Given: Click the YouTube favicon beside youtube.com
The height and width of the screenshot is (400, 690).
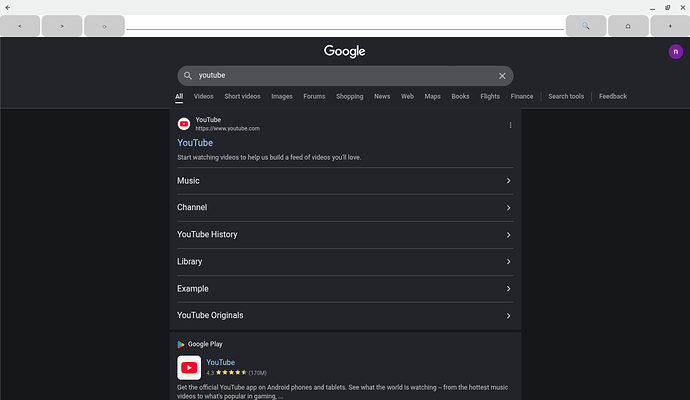Looking at the screenshot, I should [184, 124].
